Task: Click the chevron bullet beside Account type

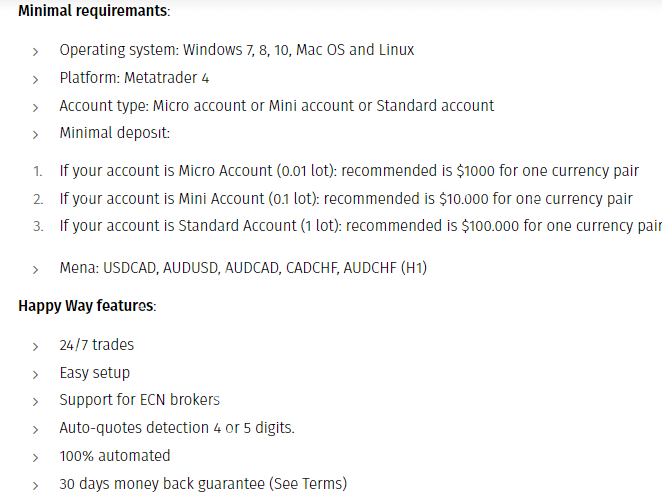Action: click(36, 106)
